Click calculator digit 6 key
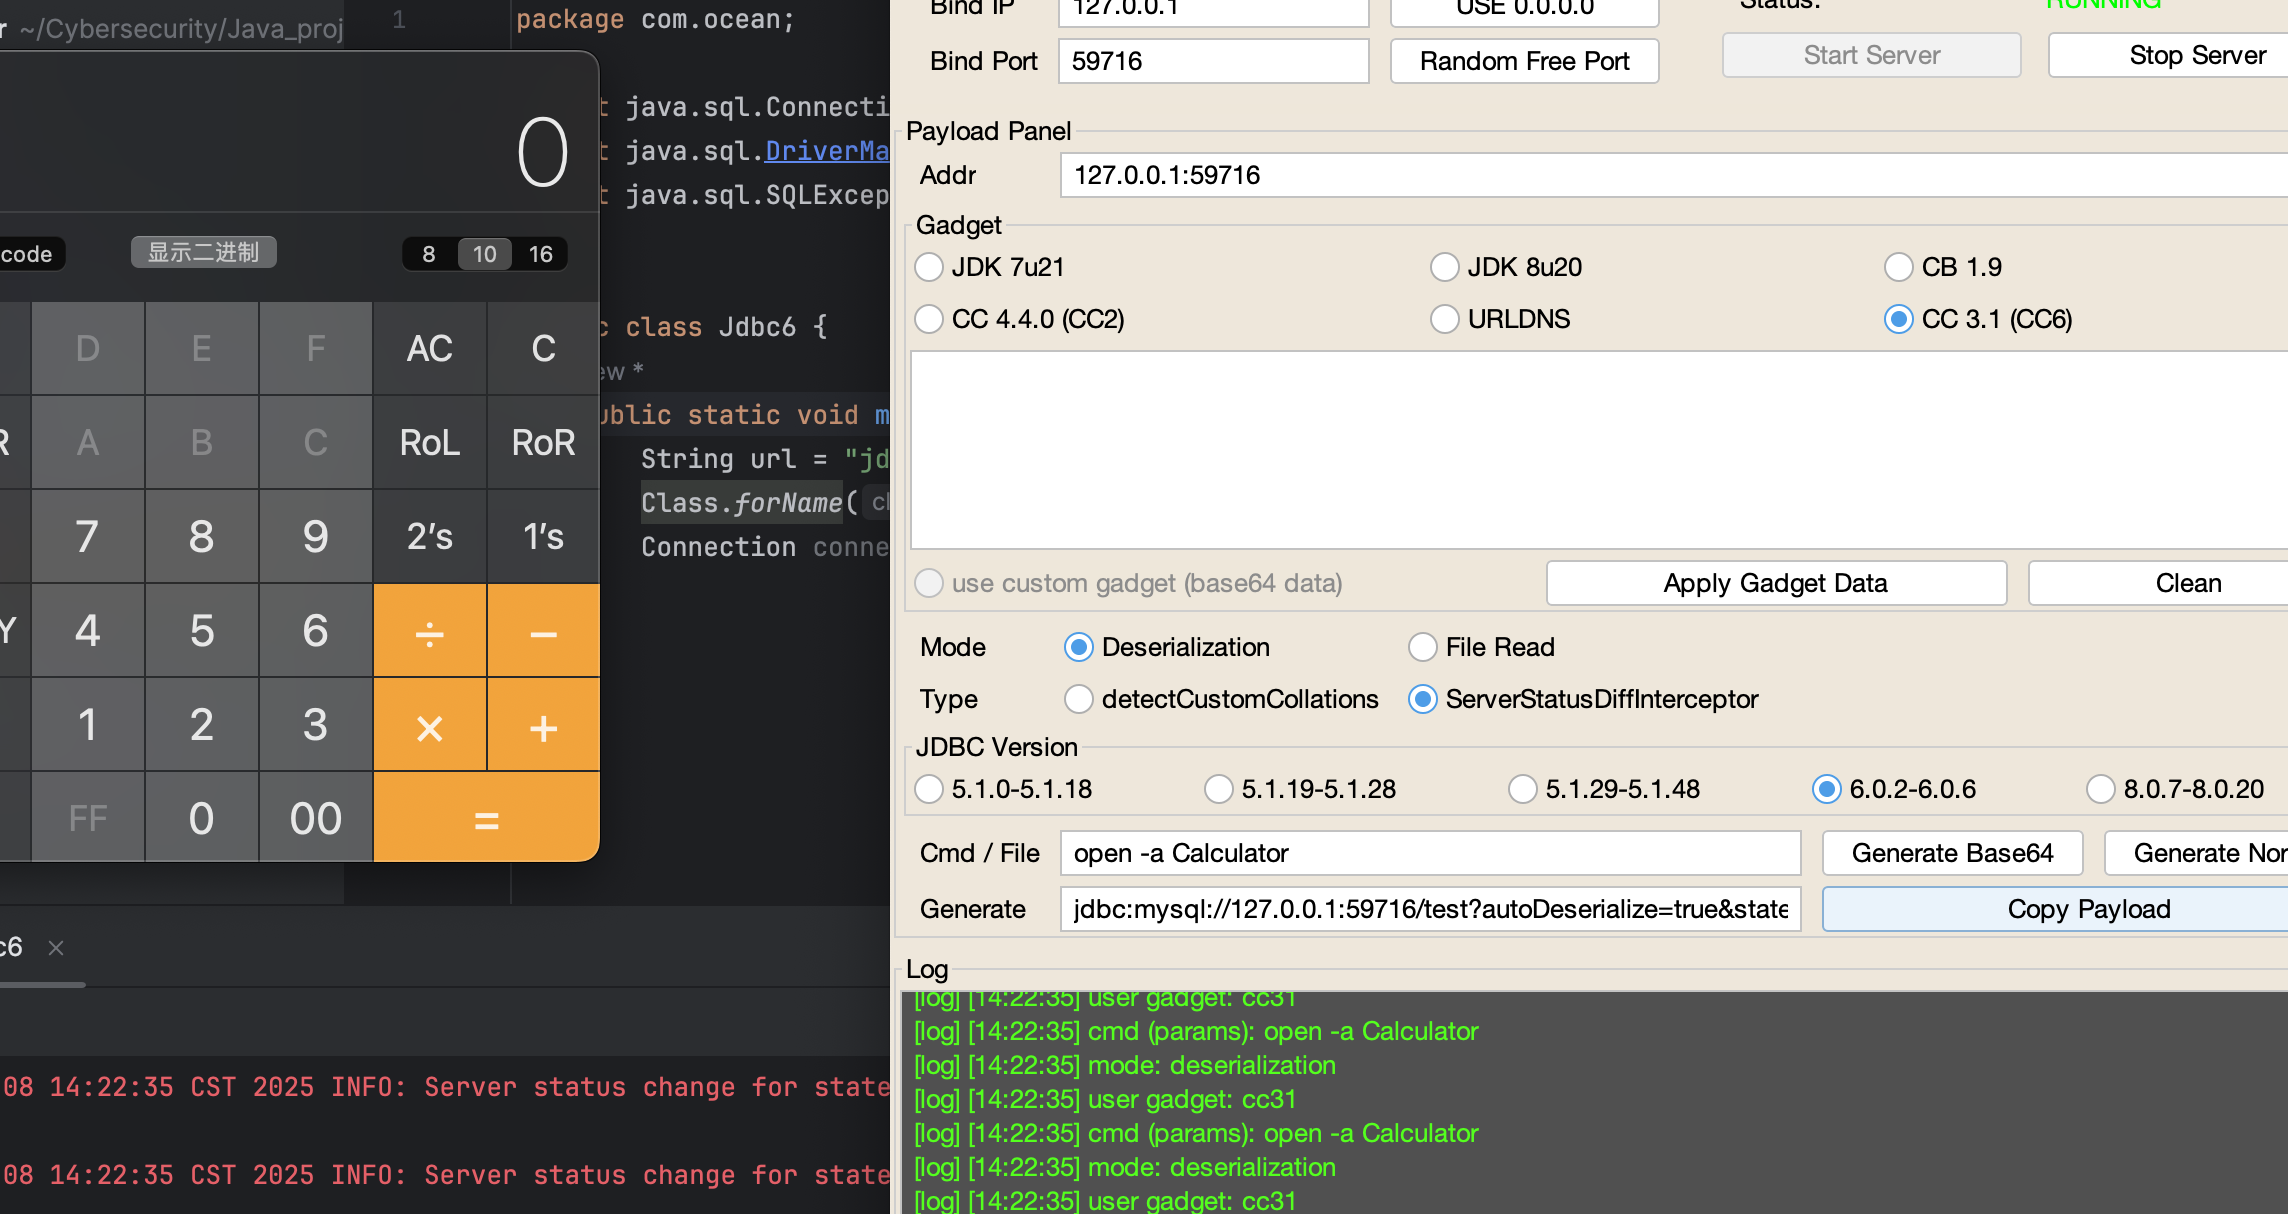 click(x=316, y=631)
